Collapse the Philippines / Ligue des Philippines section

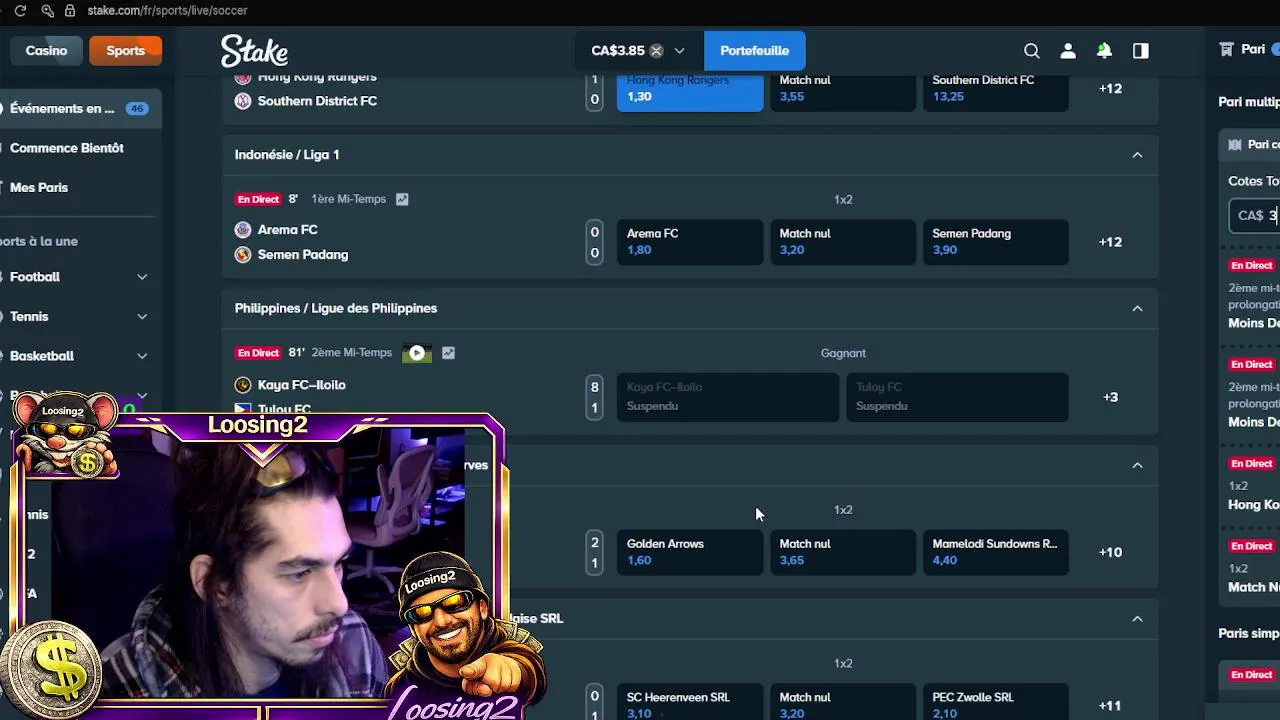coord(1137,308)
